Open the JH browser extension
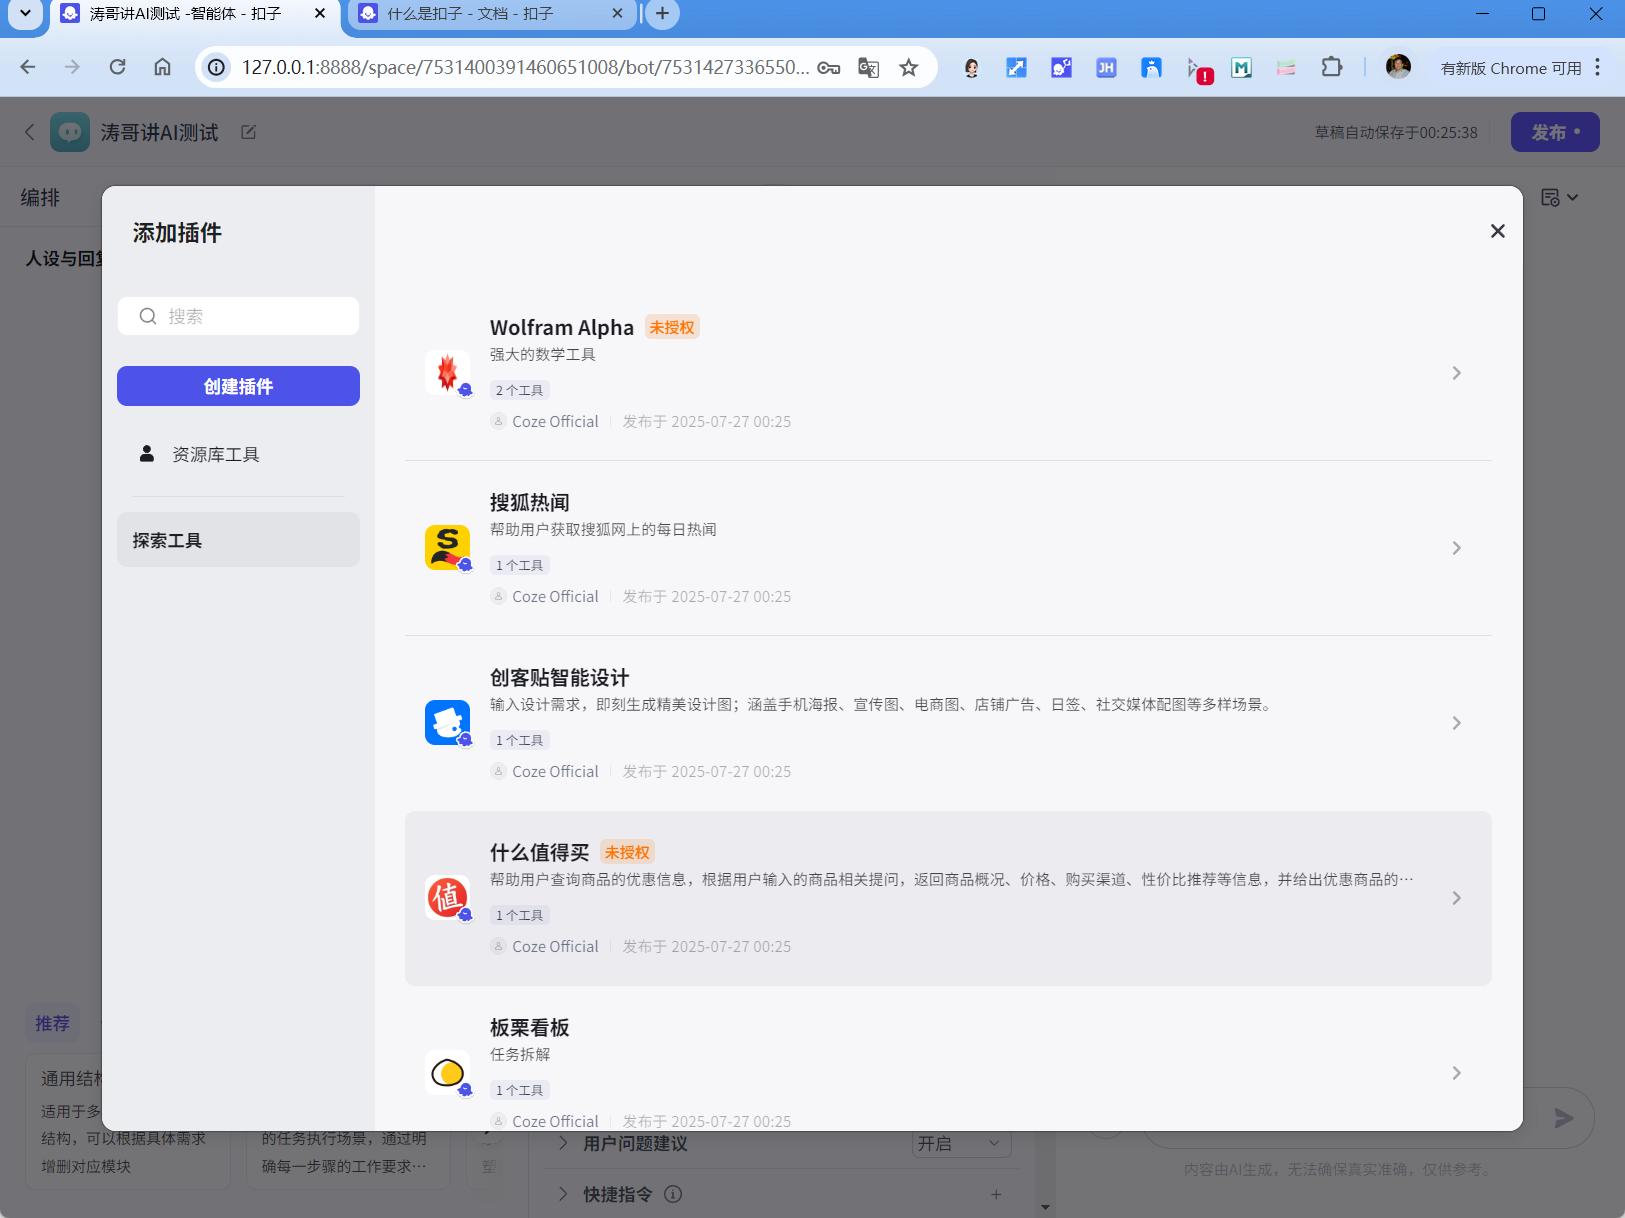The height and width of the screenshot is (1218, 1625). tap(1106, 68)
